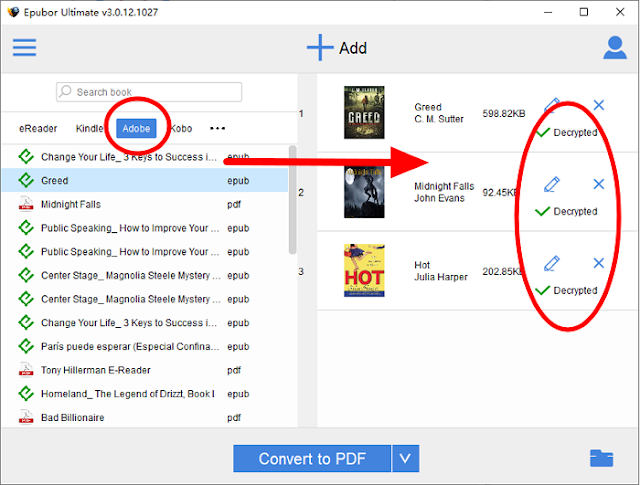Click PDF icon beside Tony Hillerman E-Reader
This screenshot has height=485, width=640.
[x=26, y=369]
